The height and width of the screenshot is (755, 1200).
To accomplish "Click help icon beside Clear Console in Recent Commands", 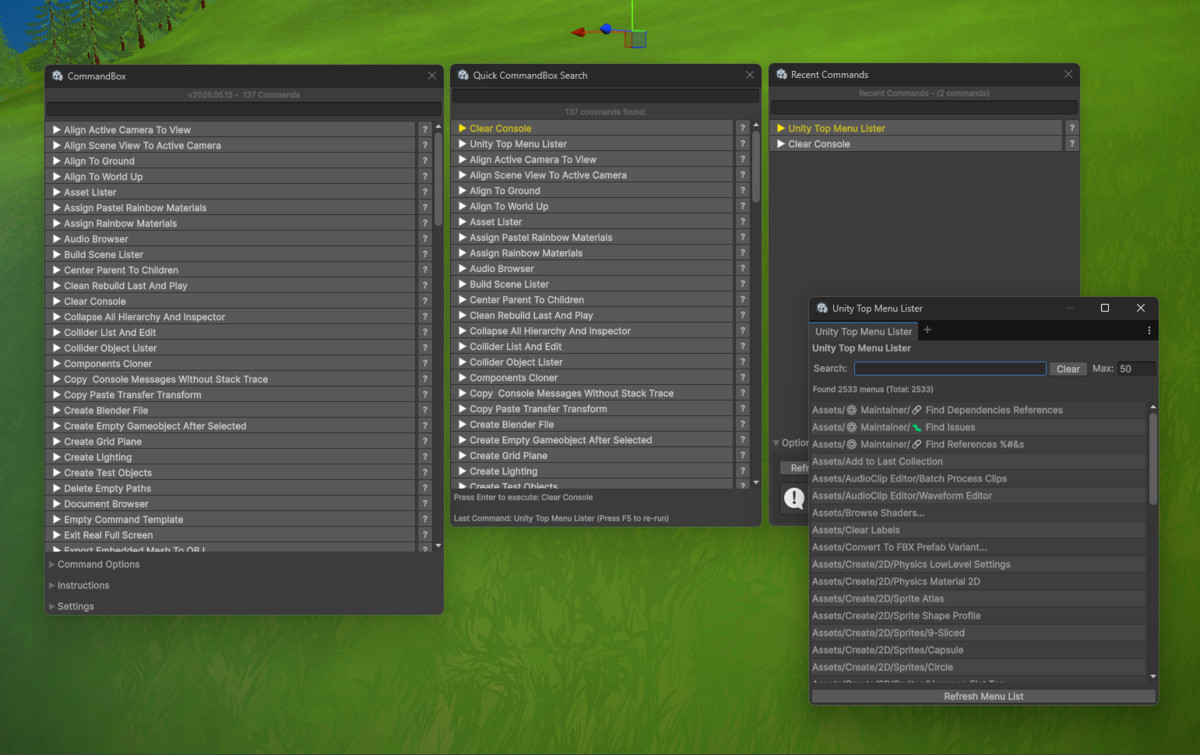I will click(1072, 144).
